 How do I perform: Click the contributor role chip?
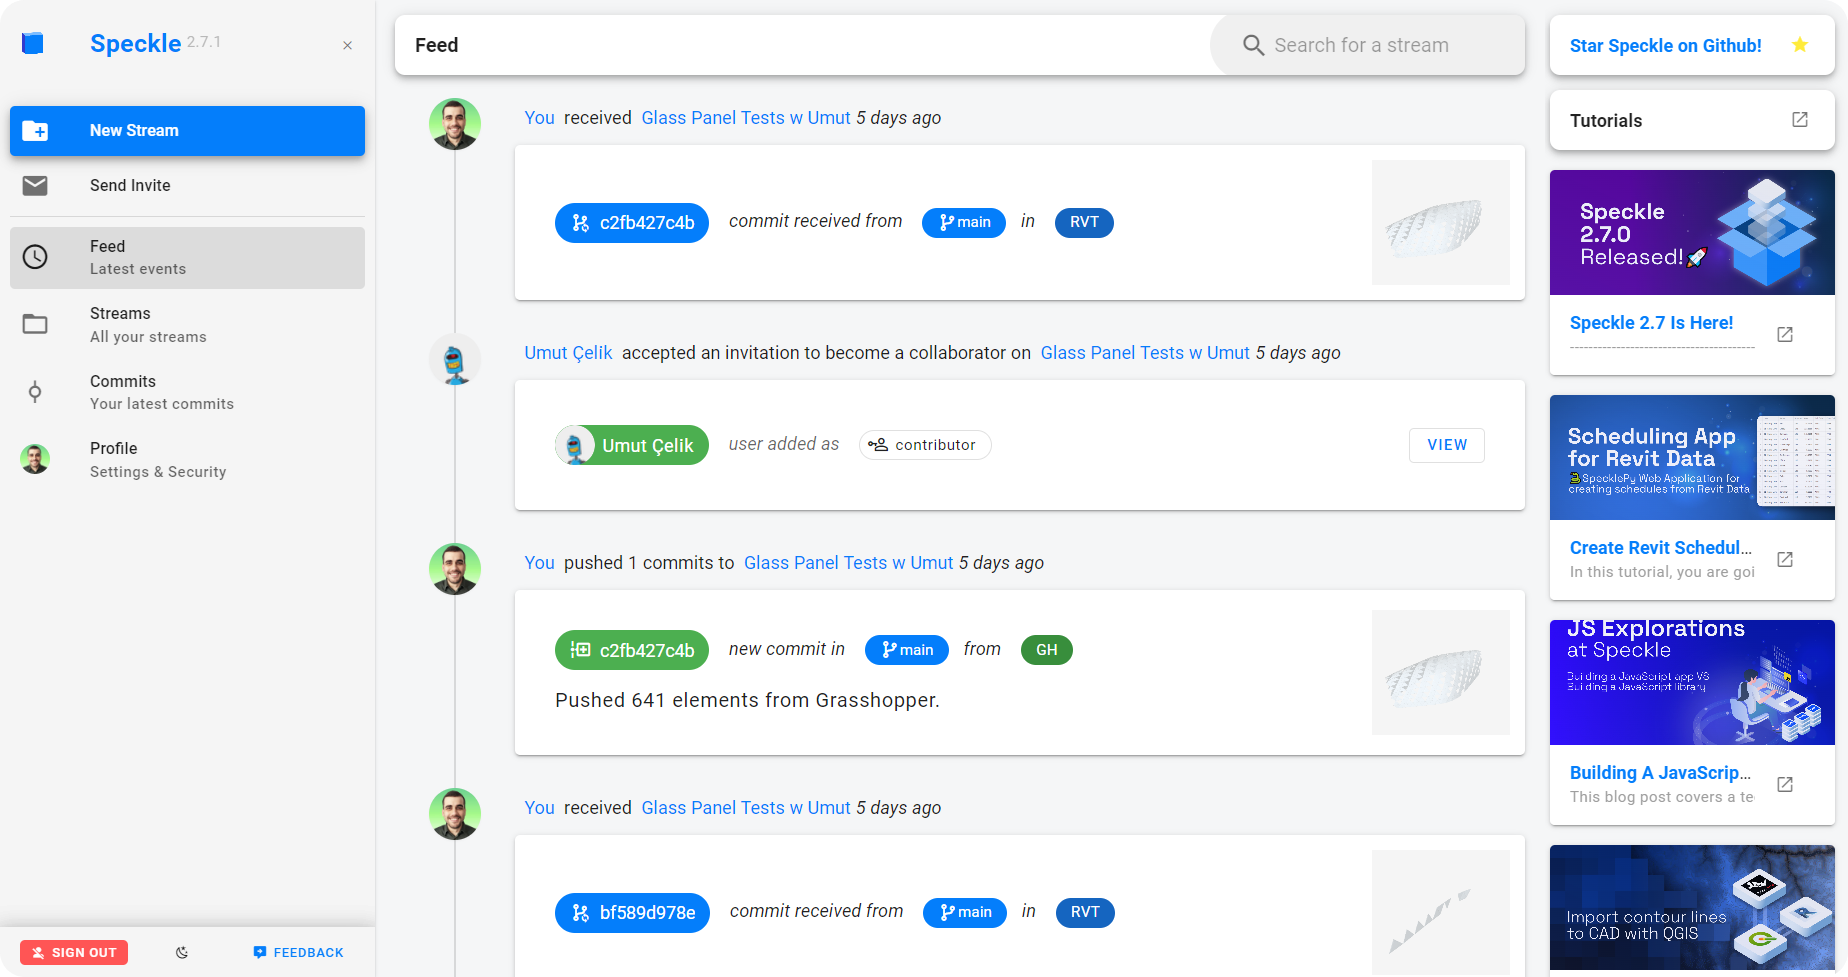click(x=925, y=445)
